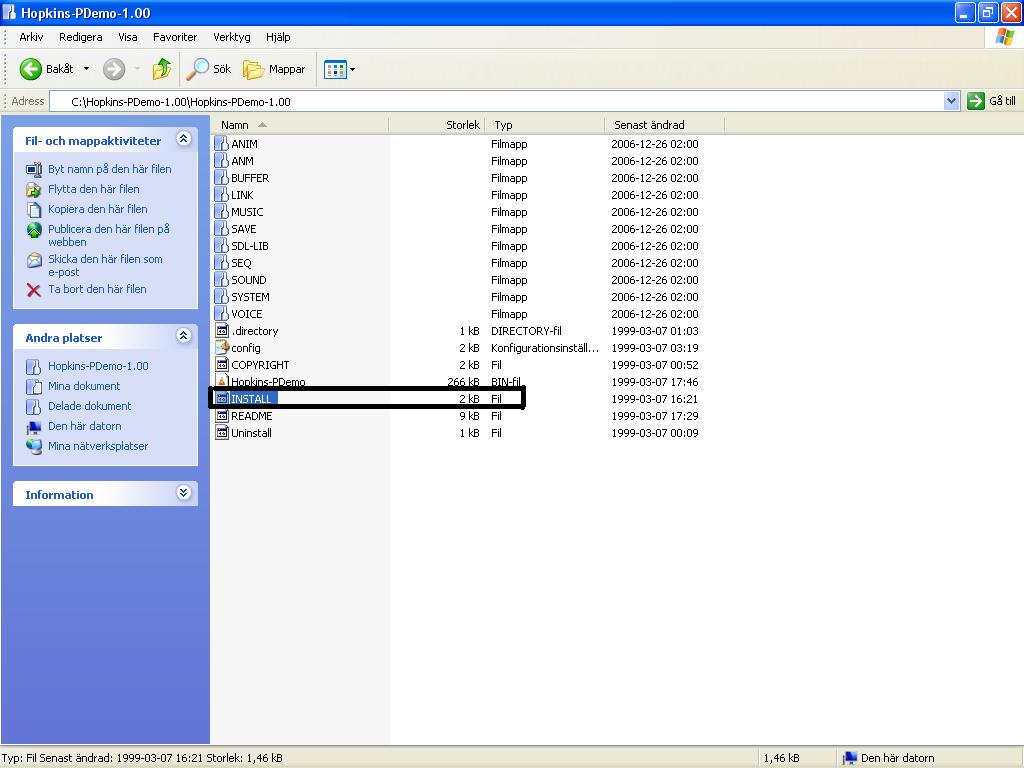Viewport: 1024px width, 768px height.
Task: Click the config settings file icon
Action: click(222, 347)
